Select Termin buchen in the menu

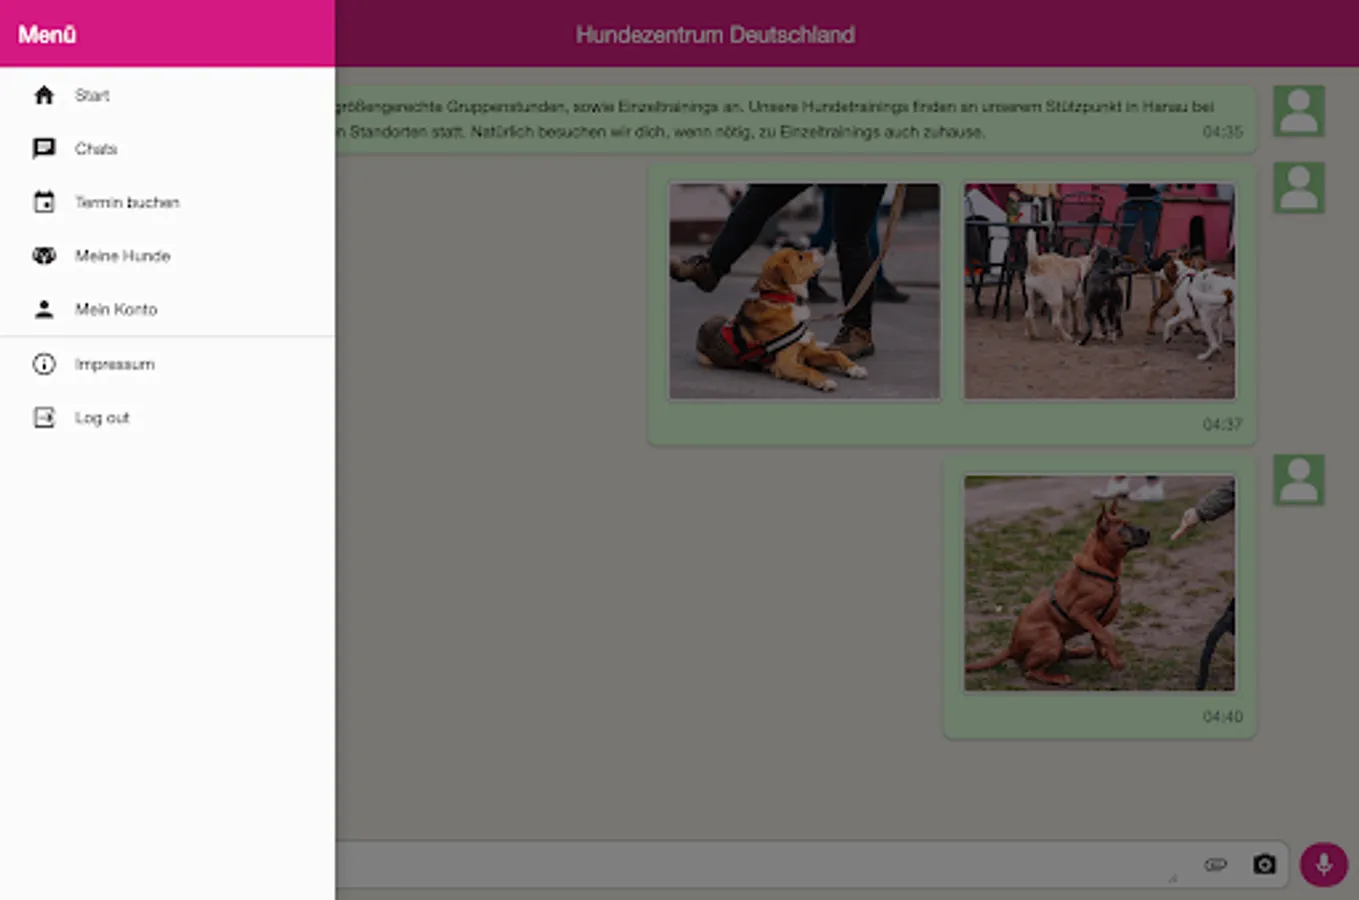167,202
